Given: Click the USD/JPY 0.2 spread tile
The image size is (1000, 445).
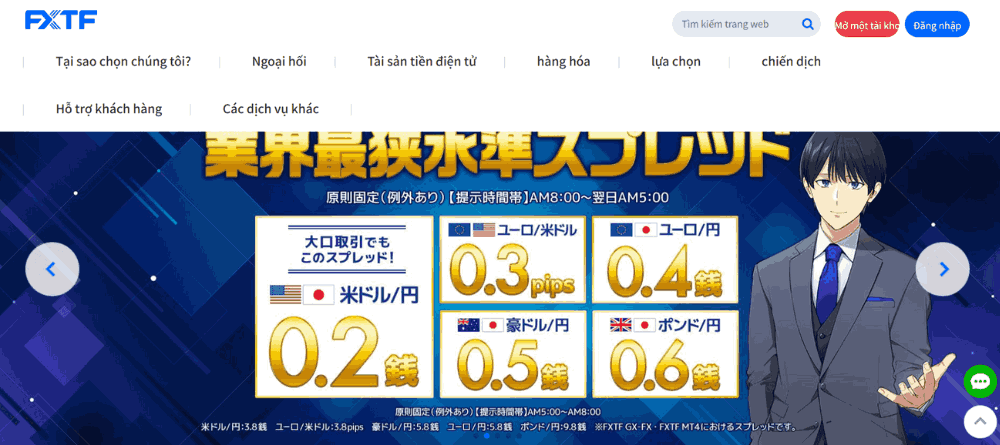Looking at the screenshot, I should click(344, 307).
